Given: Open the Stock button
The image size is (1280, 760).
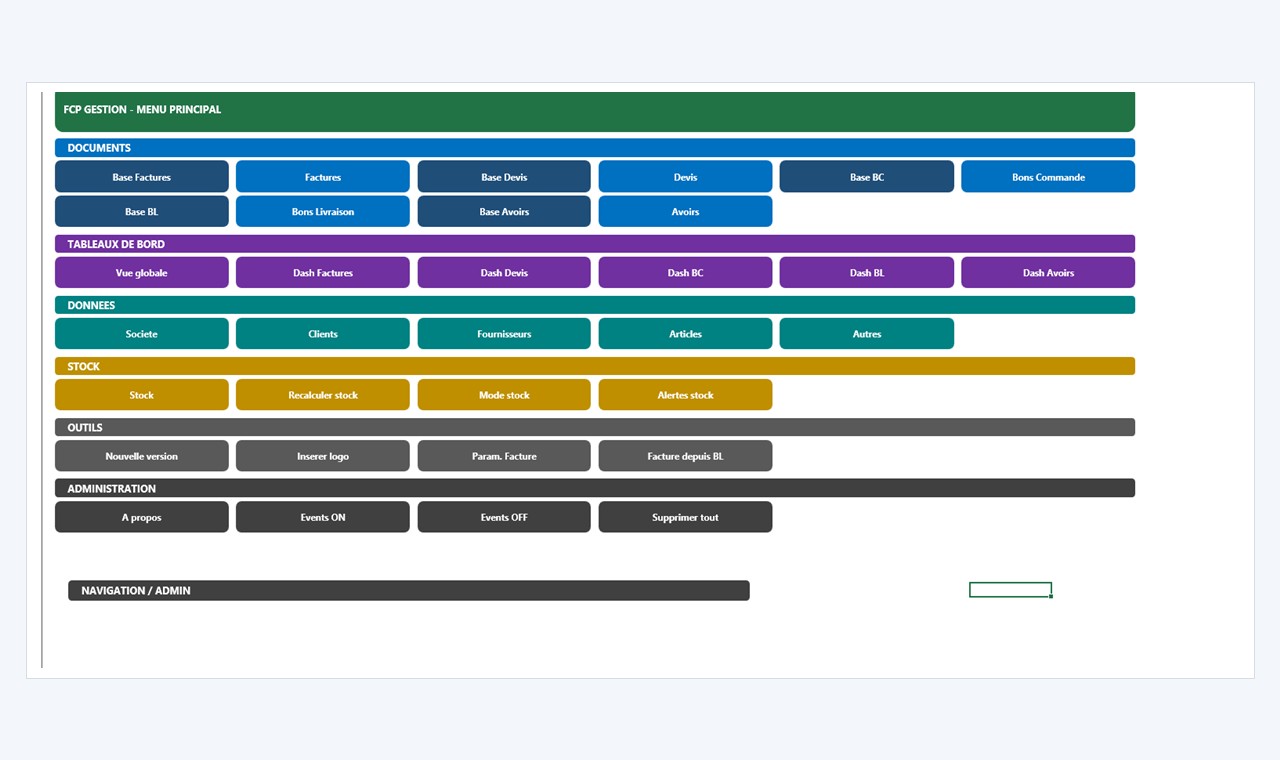Looking at the screenshot, I should (142, 395).
